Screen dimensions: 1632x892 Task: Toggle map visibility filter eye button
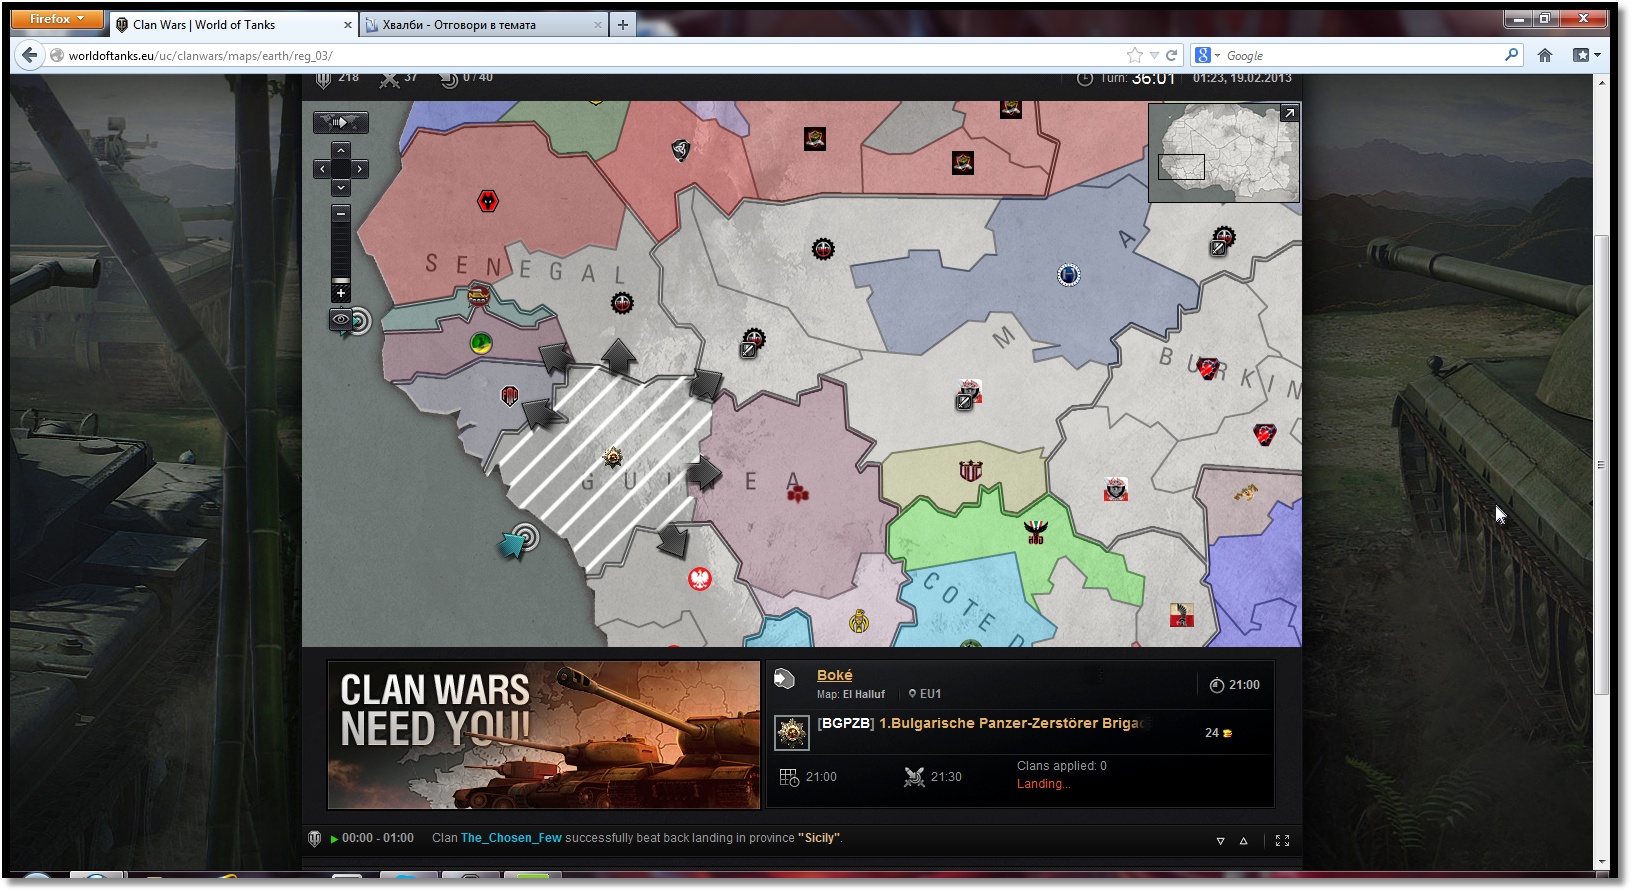341,319
